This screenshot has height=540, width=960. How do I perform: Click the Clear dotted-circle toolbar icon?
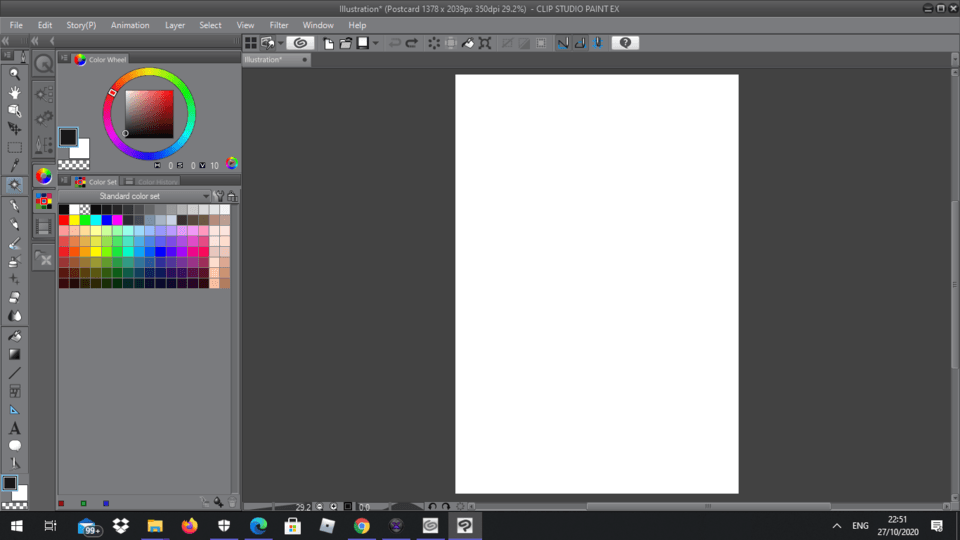click(434, 43)
